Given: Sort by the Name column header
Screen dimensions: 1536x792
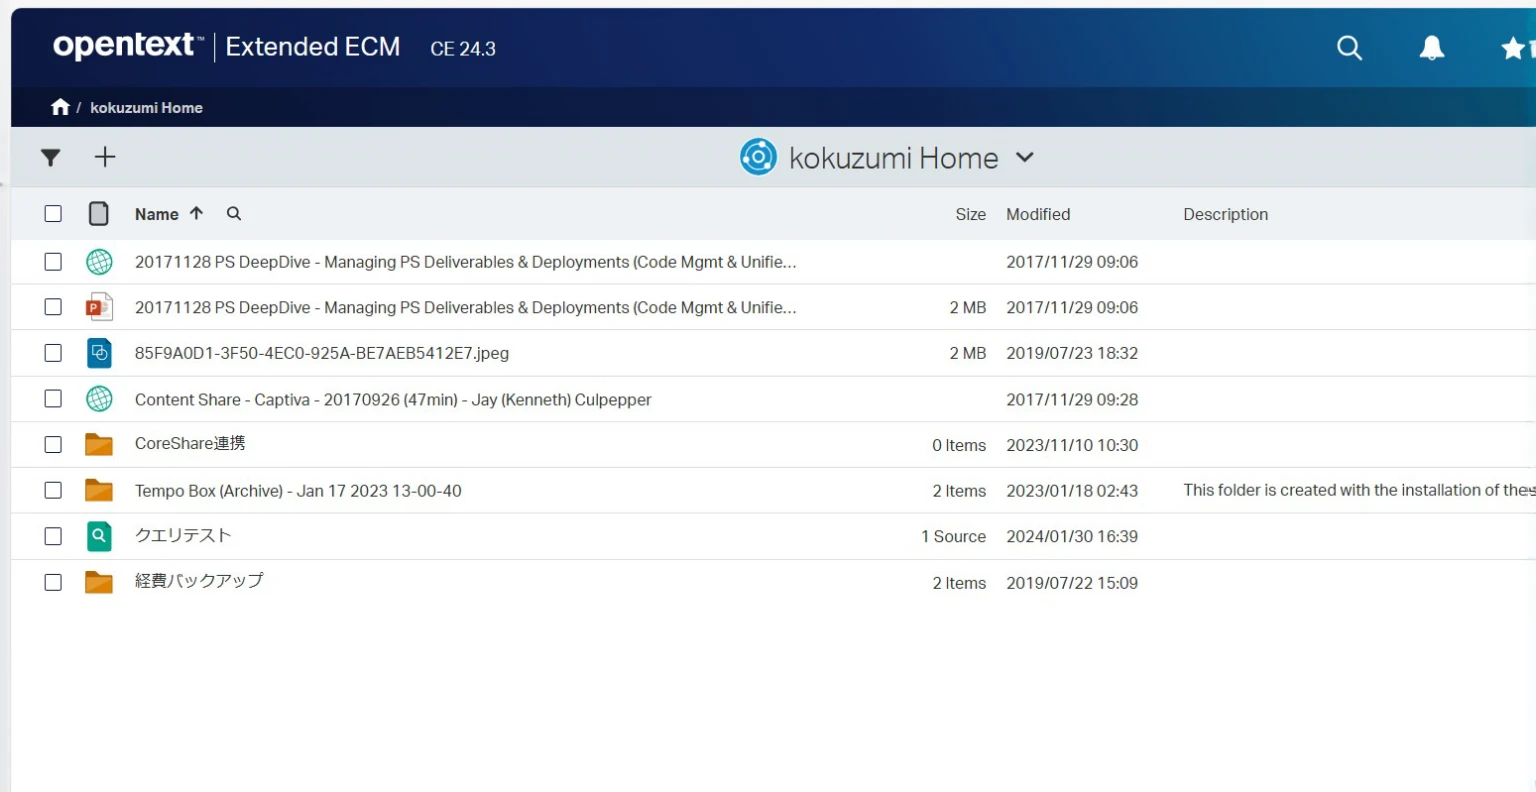Looking at the screenshot, I should coord(157,214).
